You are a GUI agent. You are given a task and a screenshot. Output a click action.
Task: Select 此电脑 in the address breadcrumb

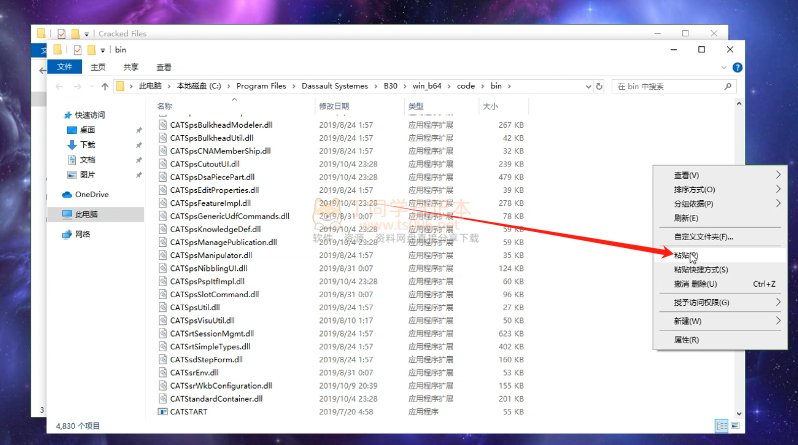(x=150, y=86)
